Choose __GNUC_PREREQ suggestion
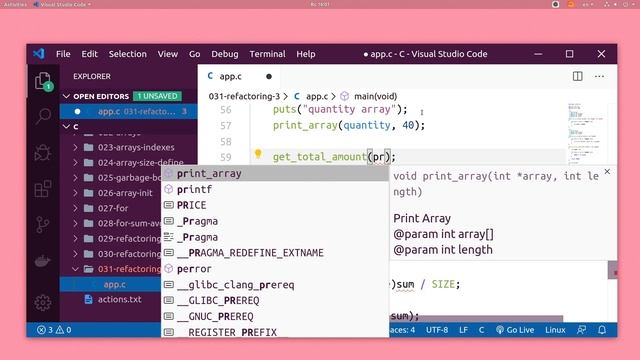The height and width of the screenshot is (360, 640). 275,316
